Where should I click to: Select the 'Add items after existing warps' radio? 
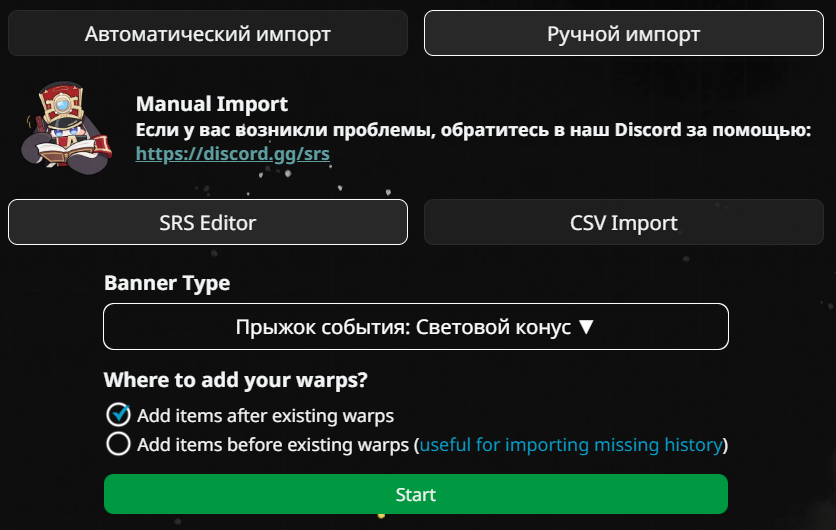(118, 415)
